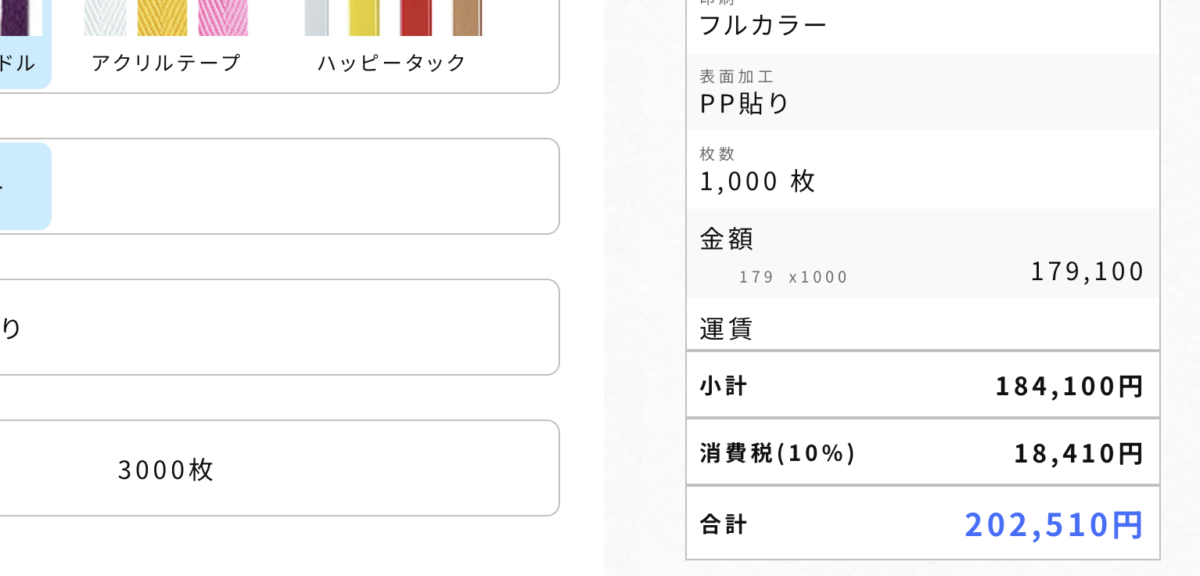This screenshot has width=1200, height=576.
Task: Click the 運賃 shipping row
Action: coord(922,325)
